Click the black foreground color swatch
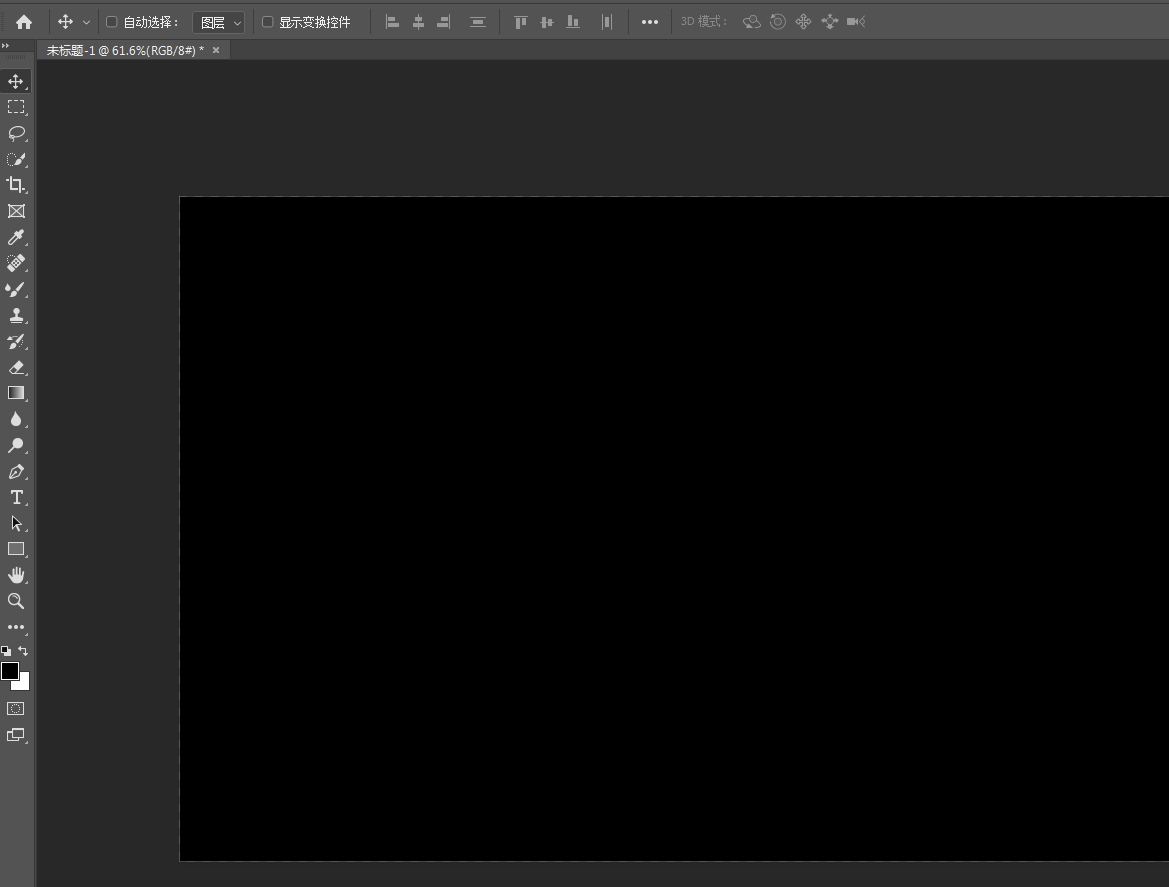The height and width of the screenshot is (887, 1169). point(10,671)
